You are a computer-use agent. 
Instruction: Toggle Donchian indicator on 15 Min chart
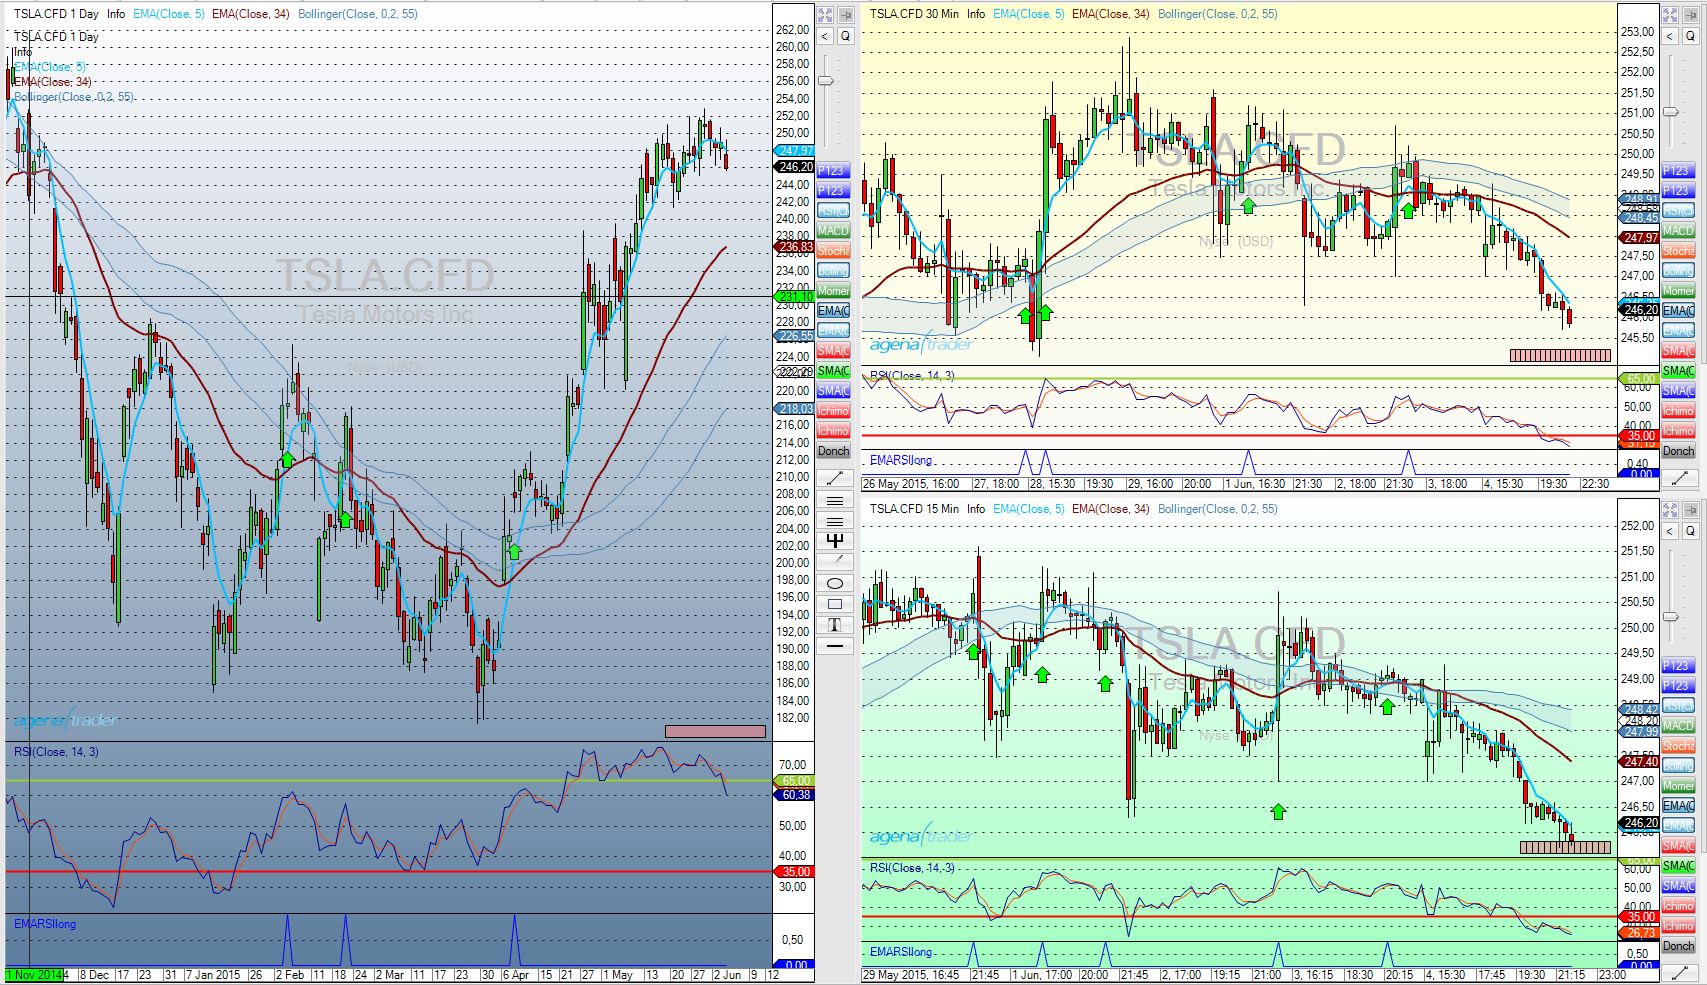(1678, 946)
